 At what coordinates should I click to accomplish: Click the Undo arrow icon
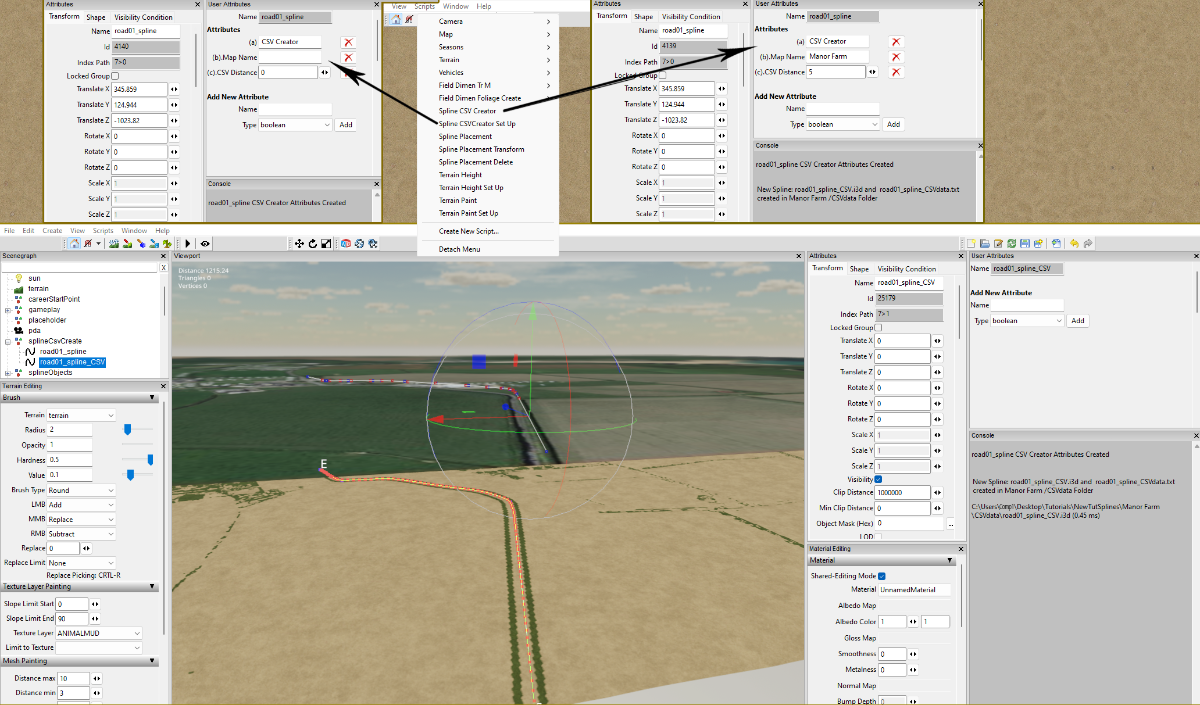[x=1074, y=243]
